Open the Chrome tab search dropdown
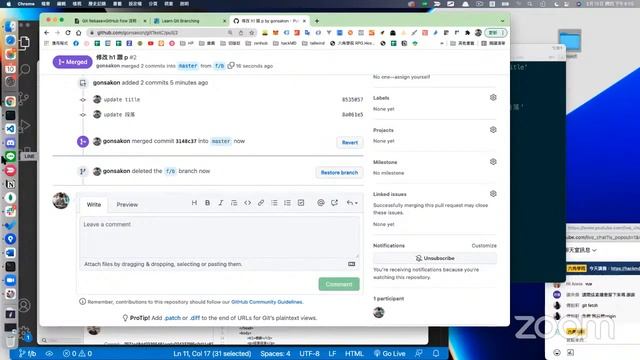The height and width of the screenshot is (360, 640). [x=502, y=21]
